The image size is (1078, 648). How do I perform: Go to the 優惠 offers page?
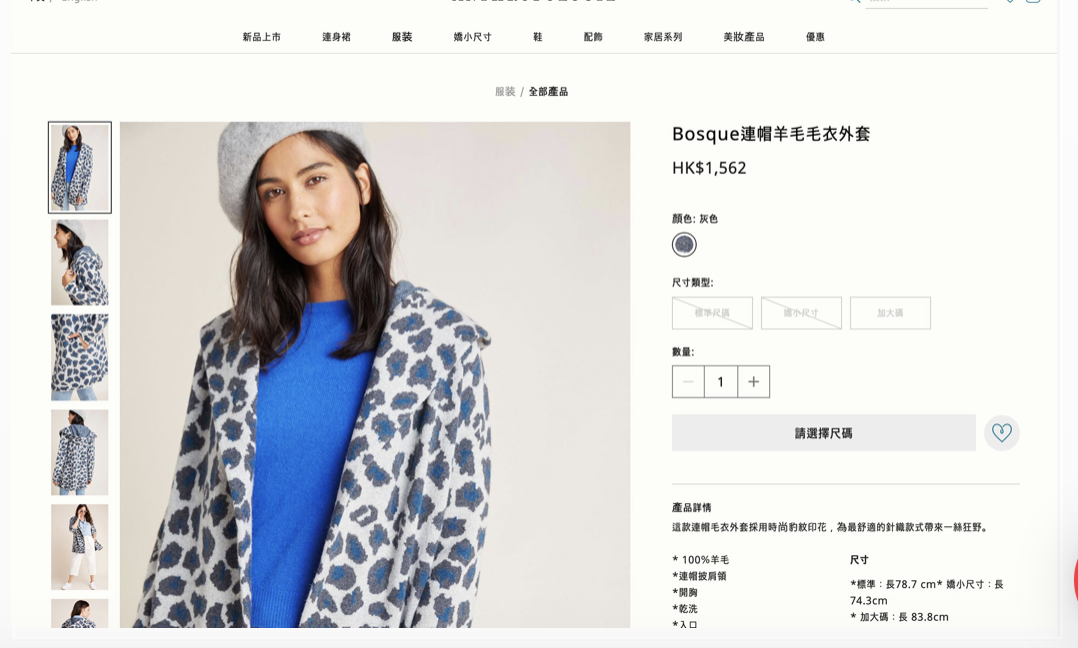(x=815, y=37)
